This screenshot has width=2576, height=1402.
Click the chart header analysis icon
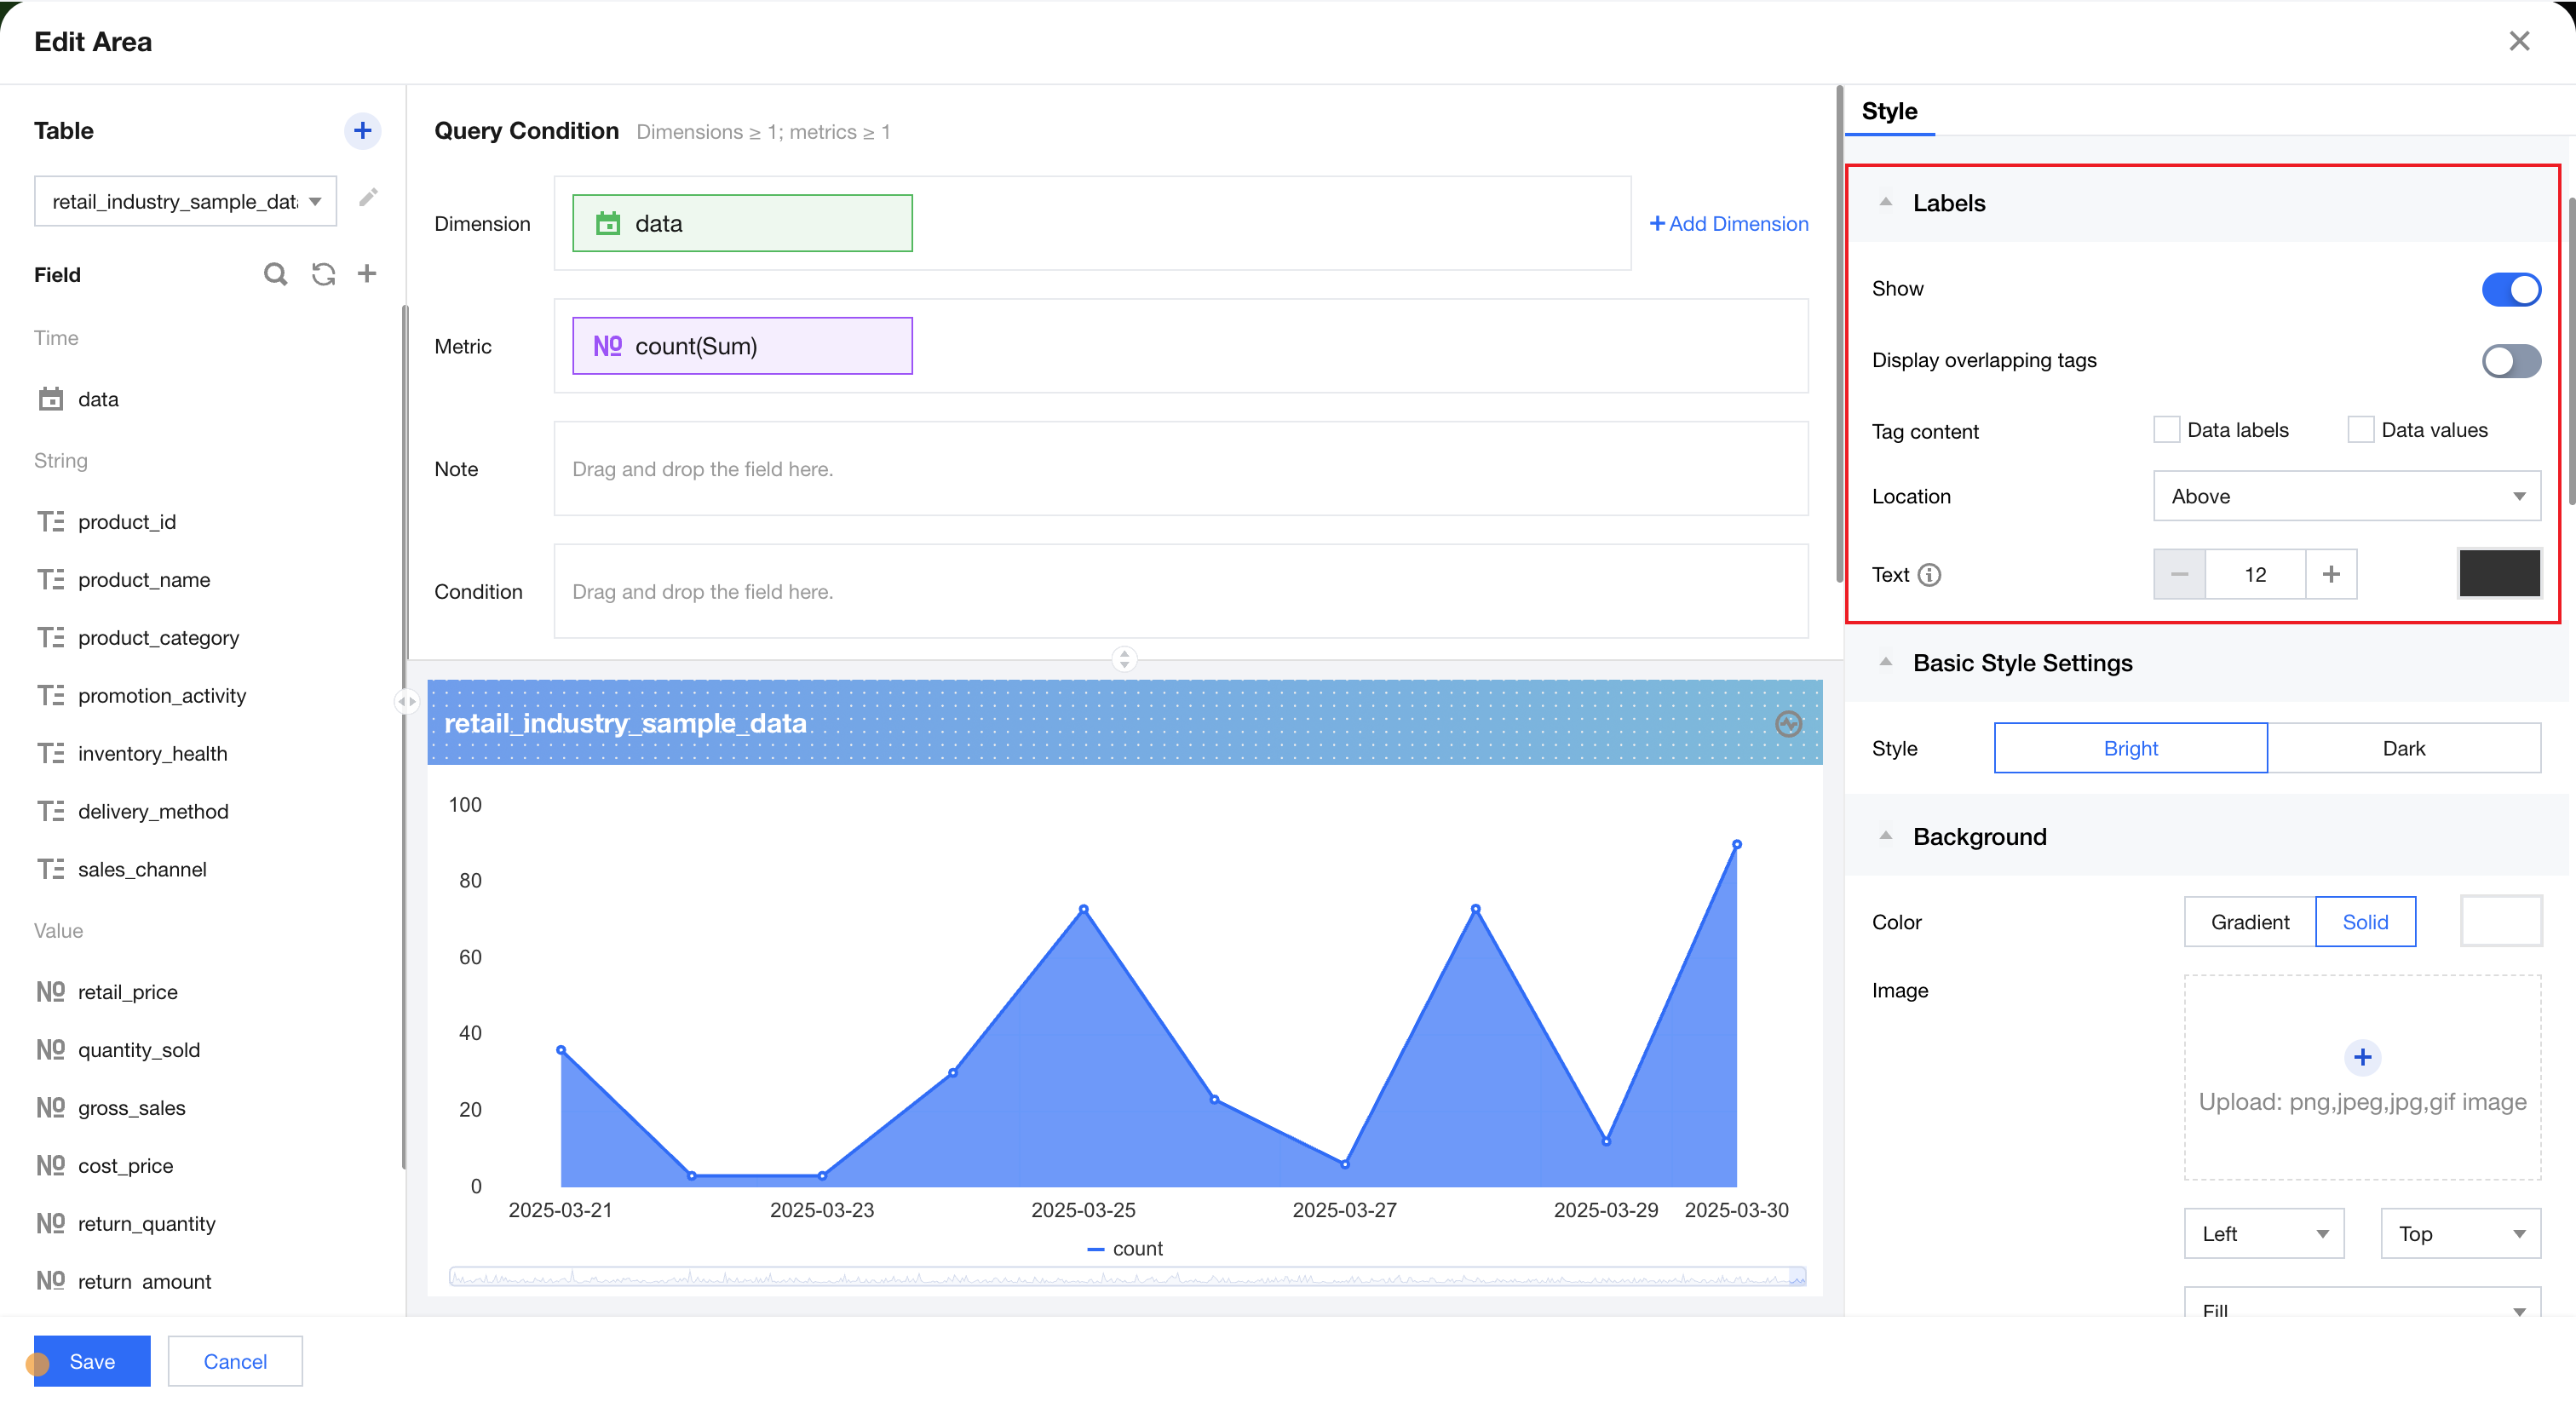pos(1788,724)
